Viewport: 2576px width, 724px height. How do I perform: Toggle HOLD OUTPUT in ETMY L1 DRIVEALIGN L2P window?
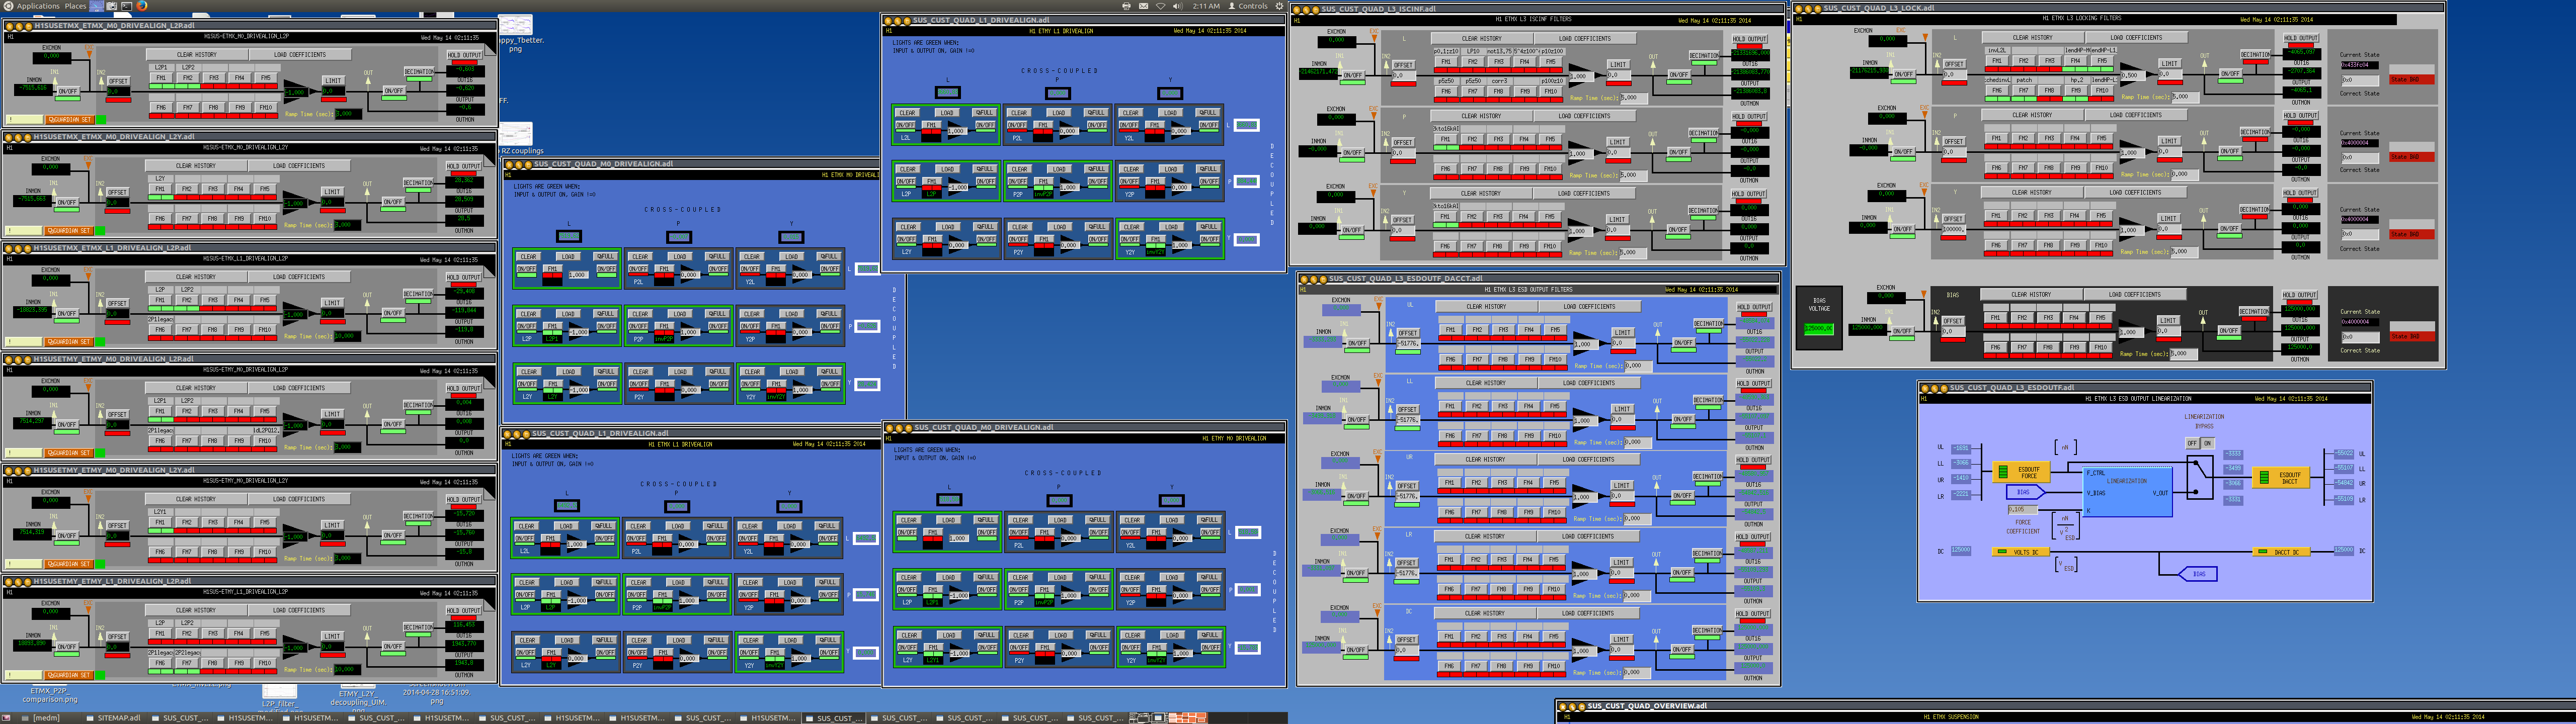point(463,610)
